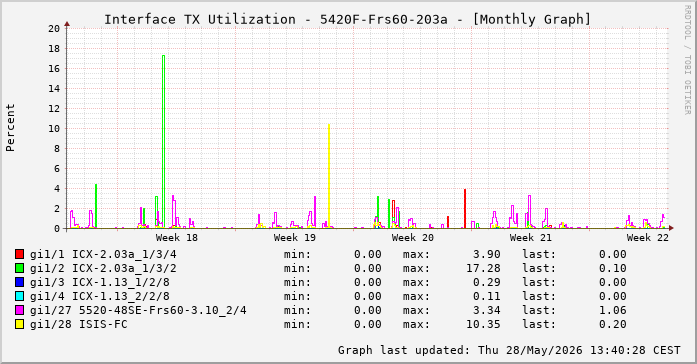Viewport: 697px width, 364px height.
Task: Click the Week 21 axis label
Action: click(x=530, y=238)
